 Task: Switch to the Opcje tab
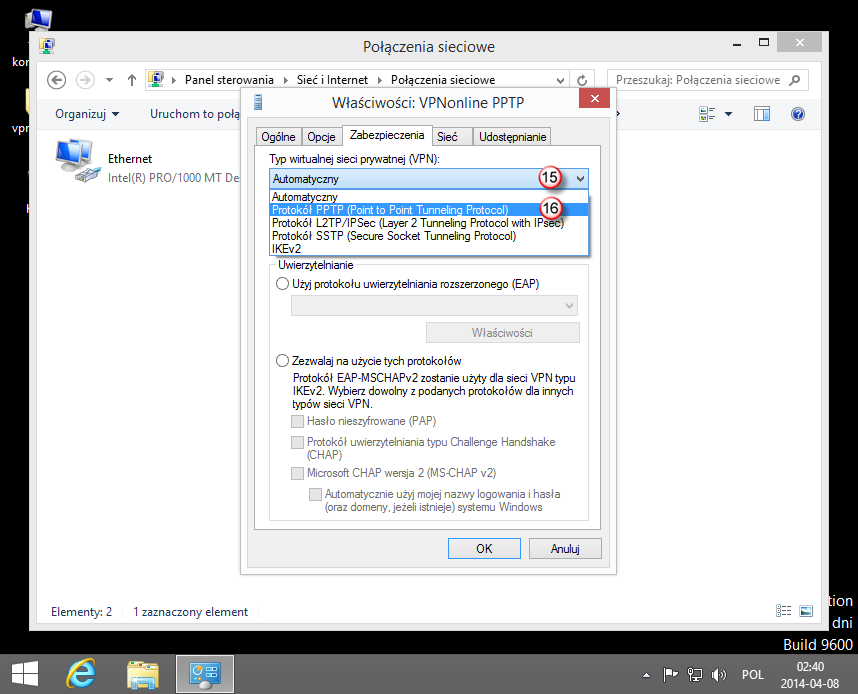point(321,137)
